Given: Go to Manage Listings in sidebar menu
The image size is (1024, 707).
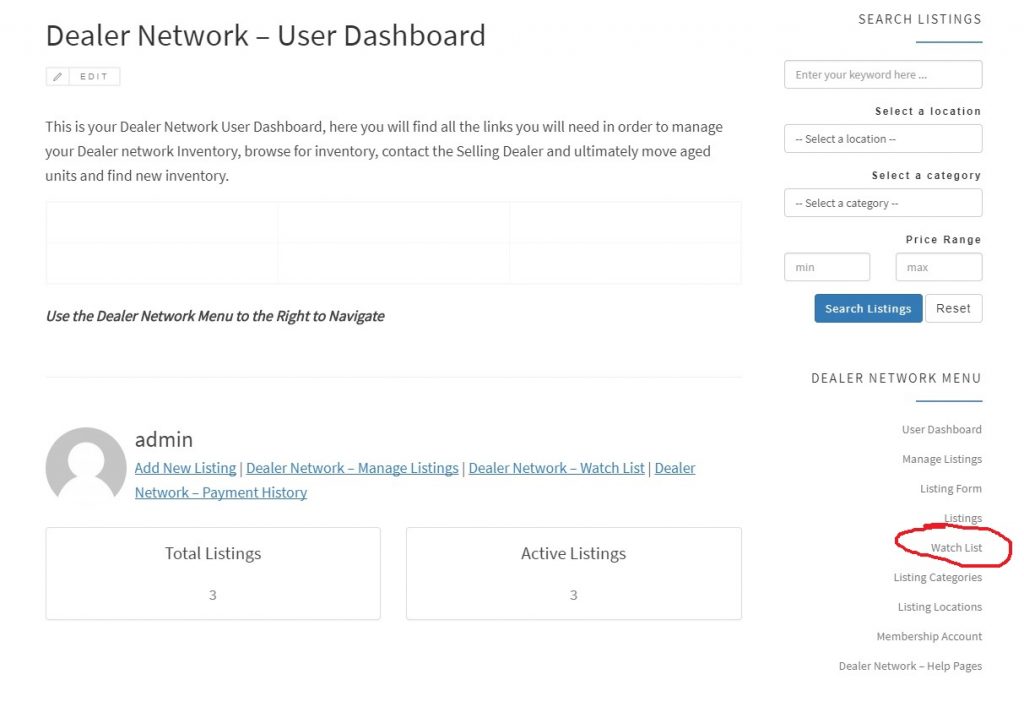Looking at the screenshot, I should 941,459.
